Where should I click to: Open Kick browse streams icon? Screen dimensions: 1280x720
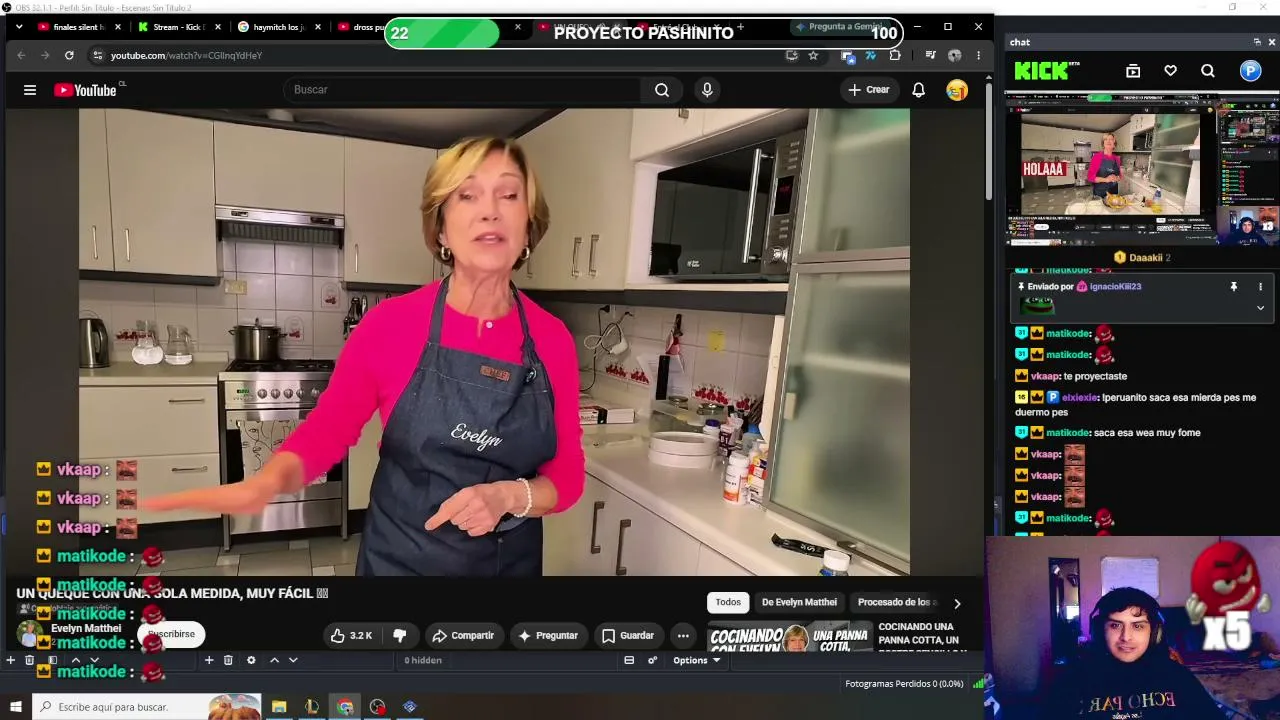tap(1133, 71)
